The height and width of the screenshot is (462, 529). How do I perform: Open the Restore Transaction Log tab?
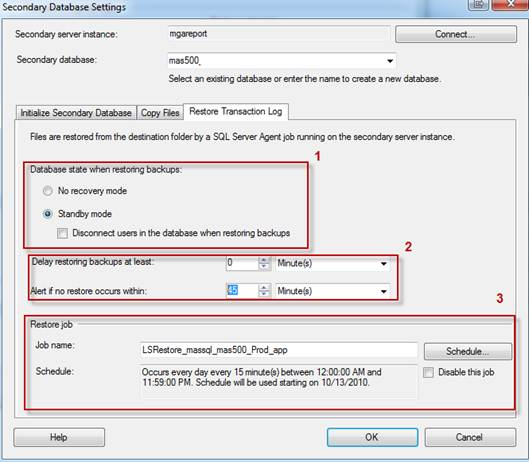[x=235, y=111]
